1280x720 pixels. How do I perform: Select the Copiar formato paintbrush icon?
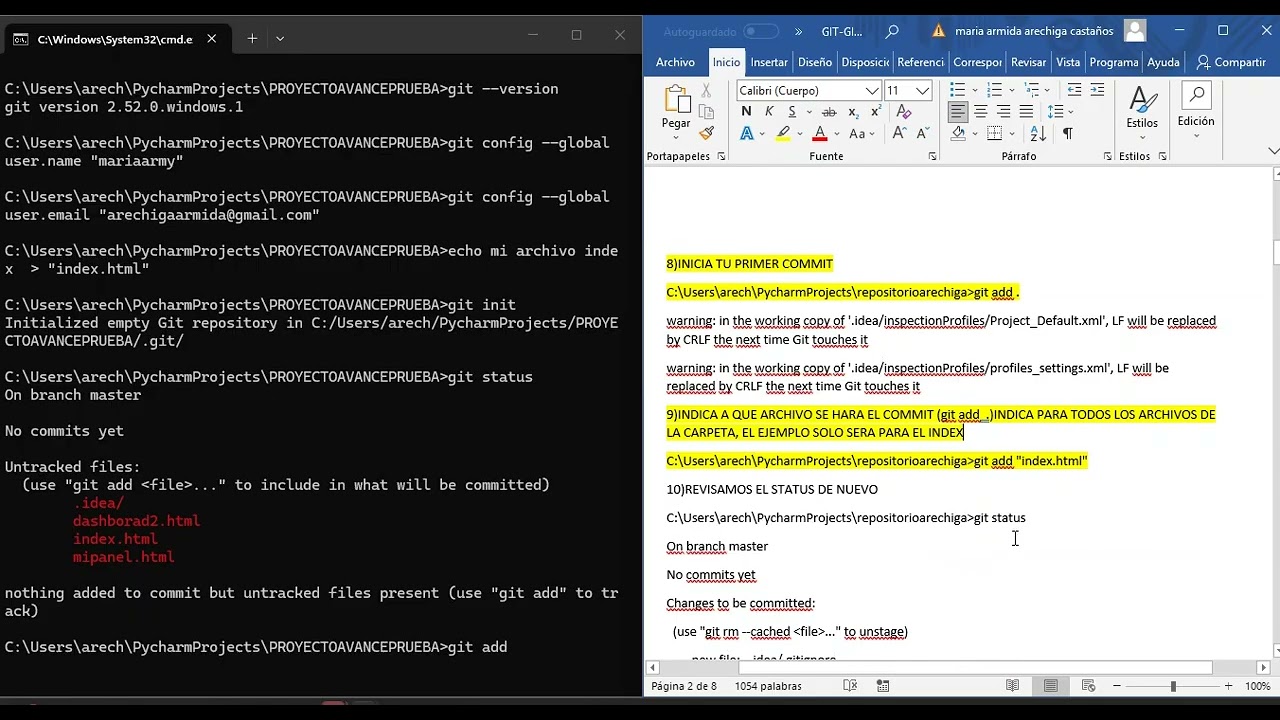pyautogui.click(x=706, y=132)
